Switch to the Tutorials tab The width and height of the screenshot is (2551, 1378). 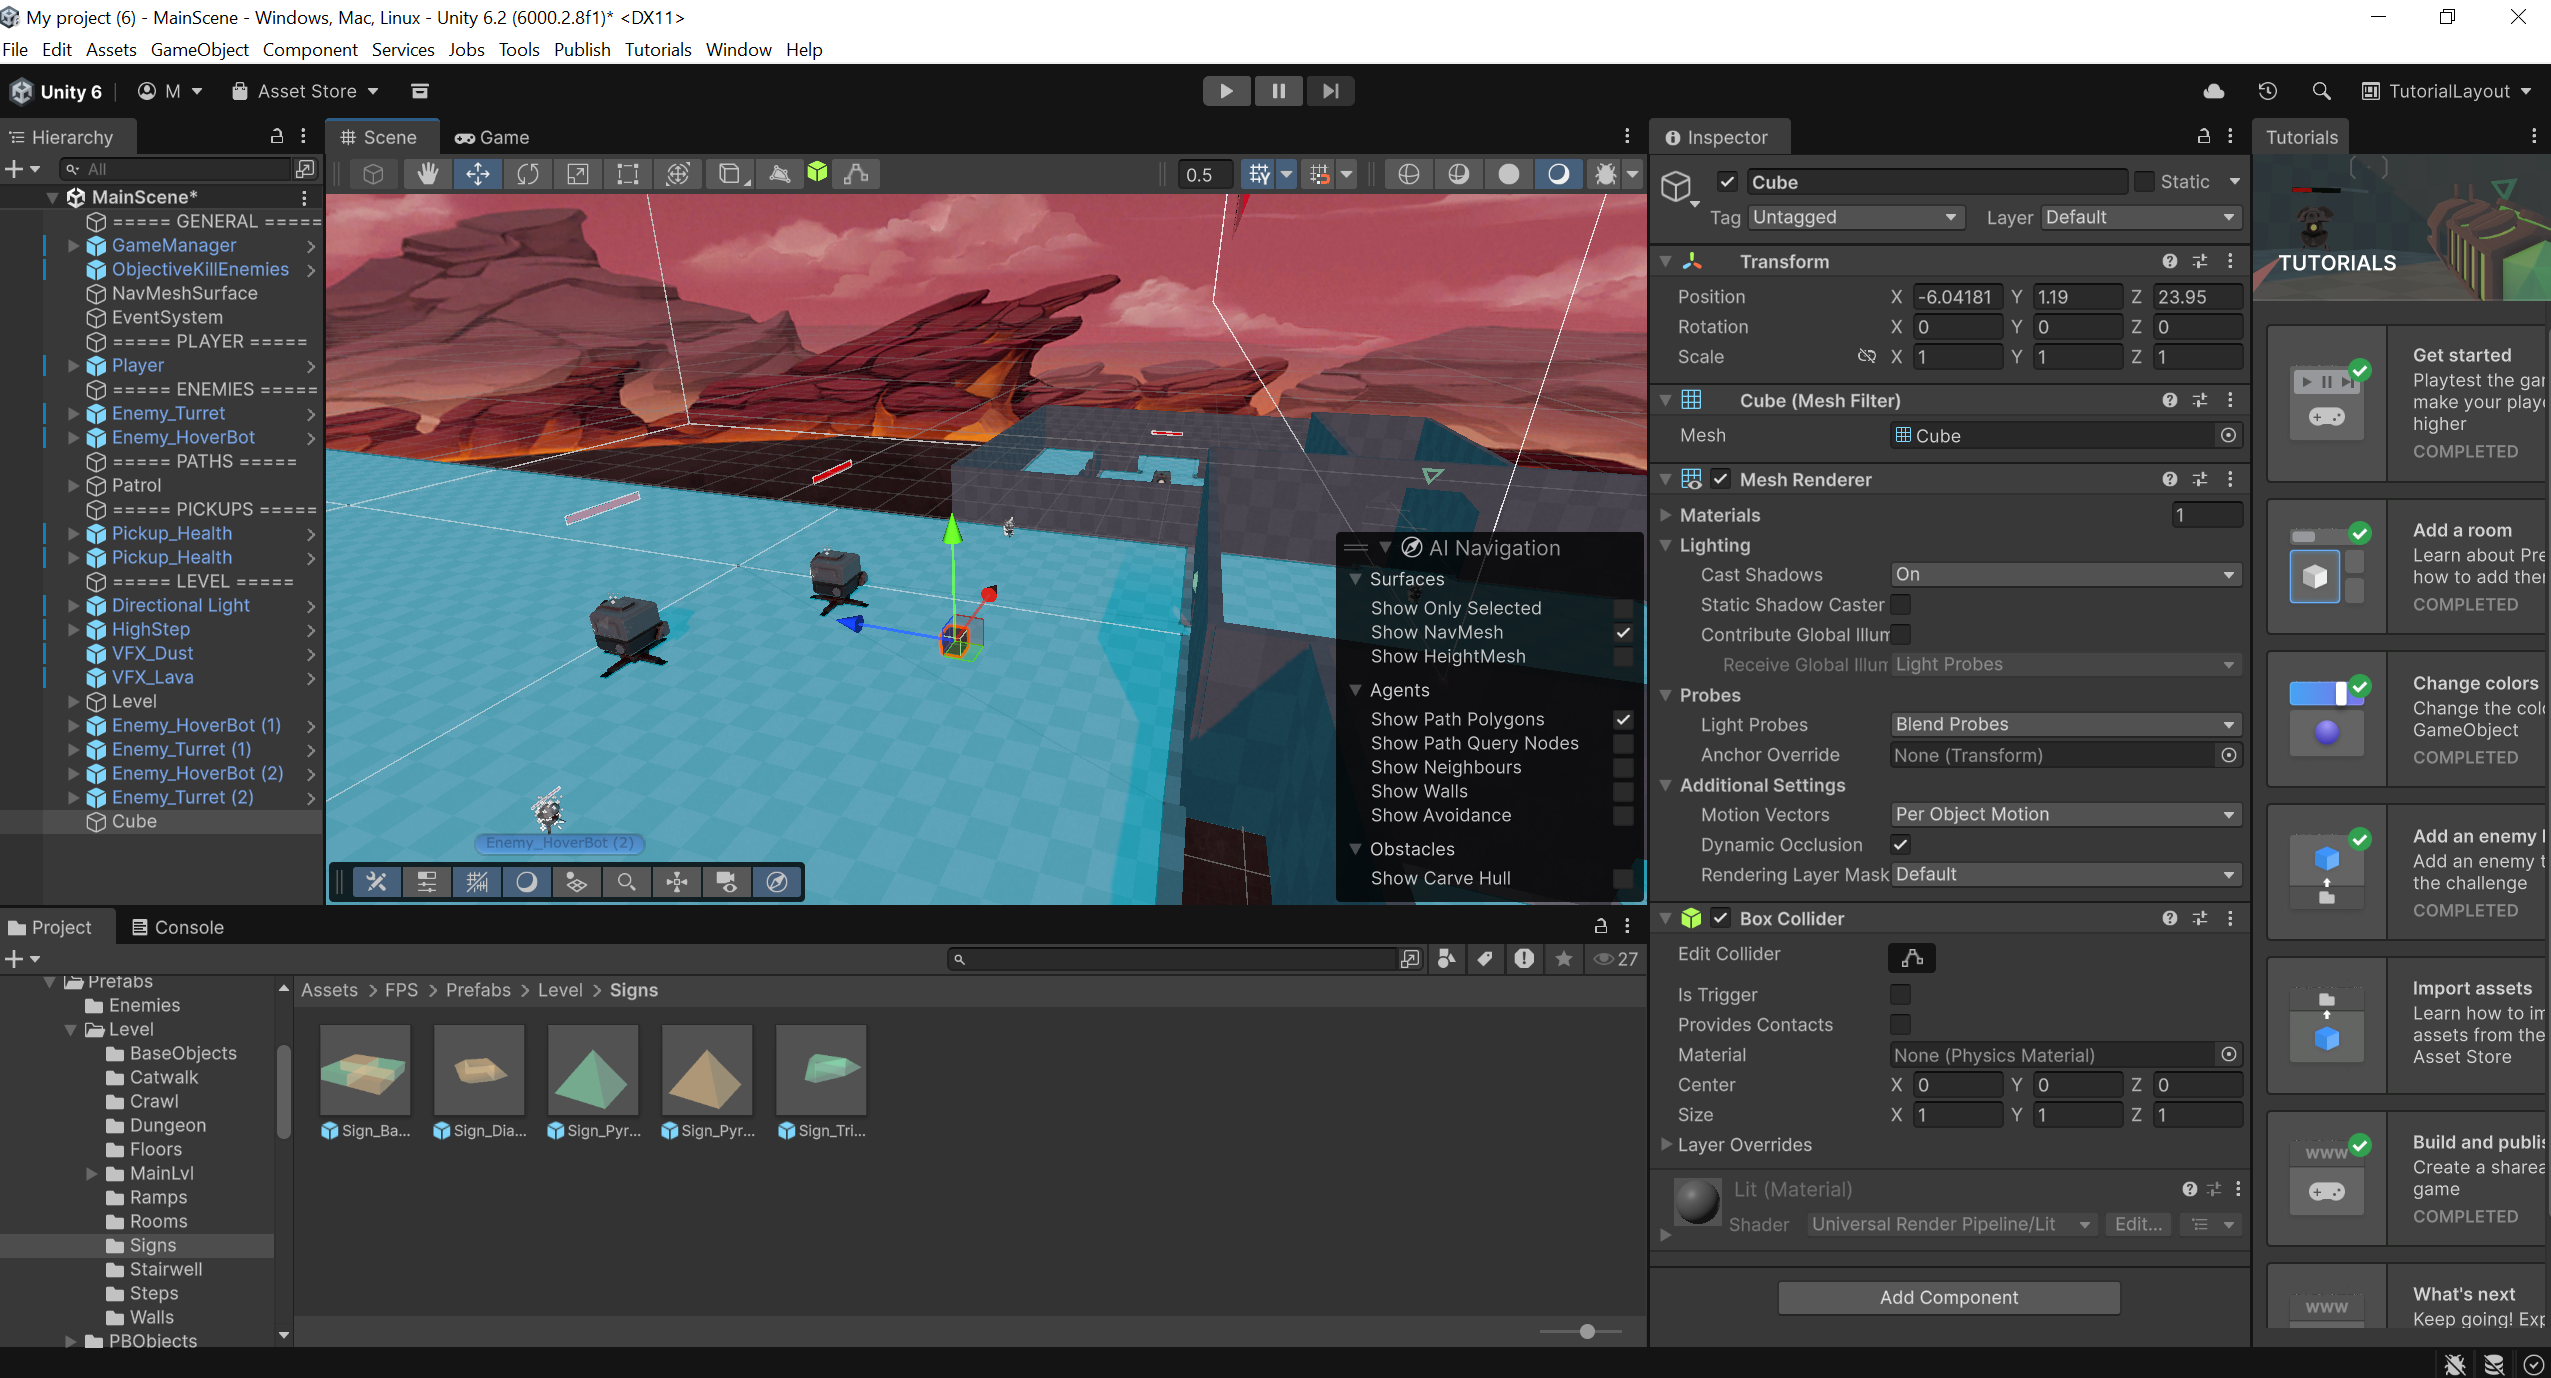[x=2302, y=137]
